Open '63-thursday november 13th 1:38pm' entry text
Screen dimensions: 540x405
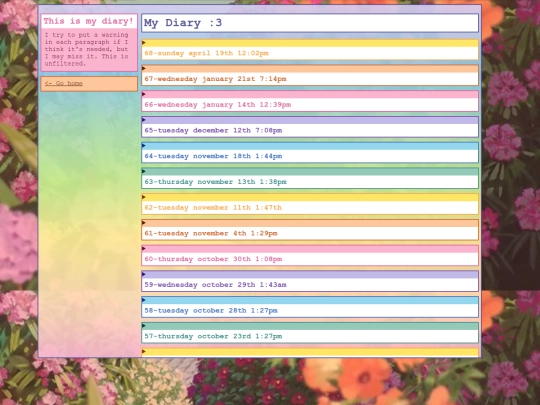coord(215,182)
